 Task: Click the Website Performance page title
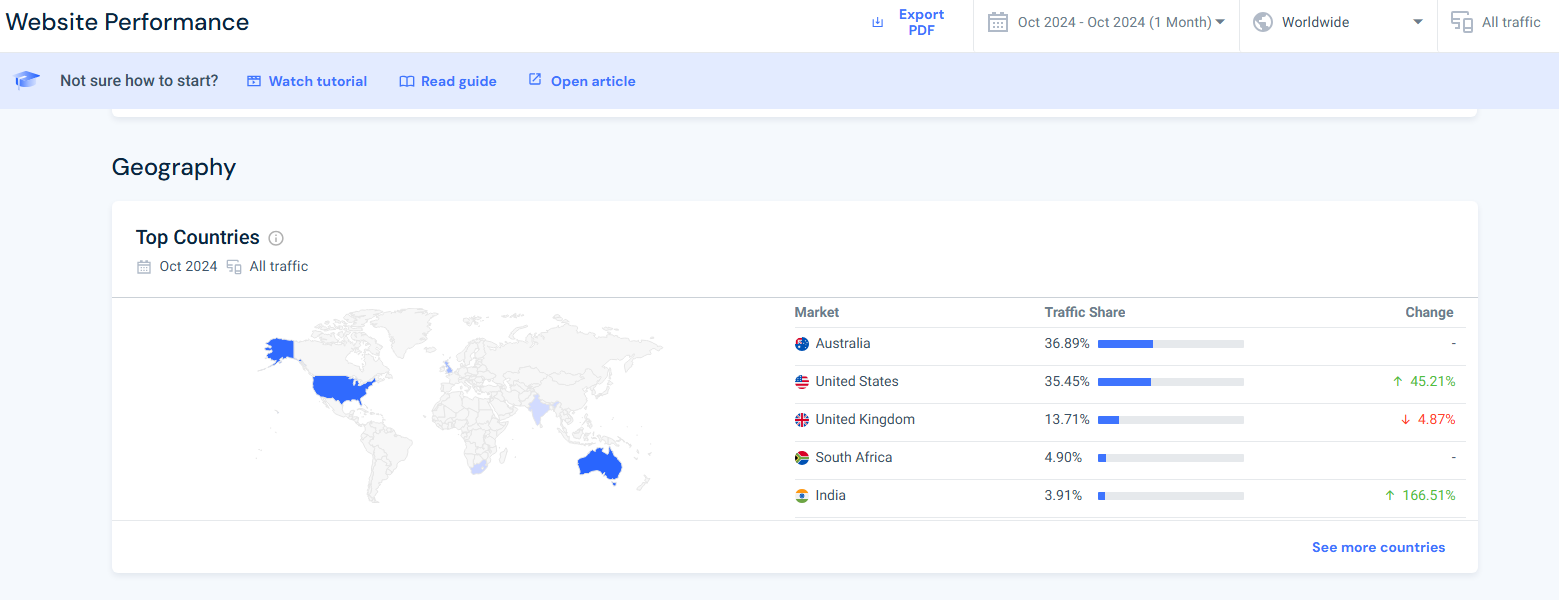[x=128, y=21]
